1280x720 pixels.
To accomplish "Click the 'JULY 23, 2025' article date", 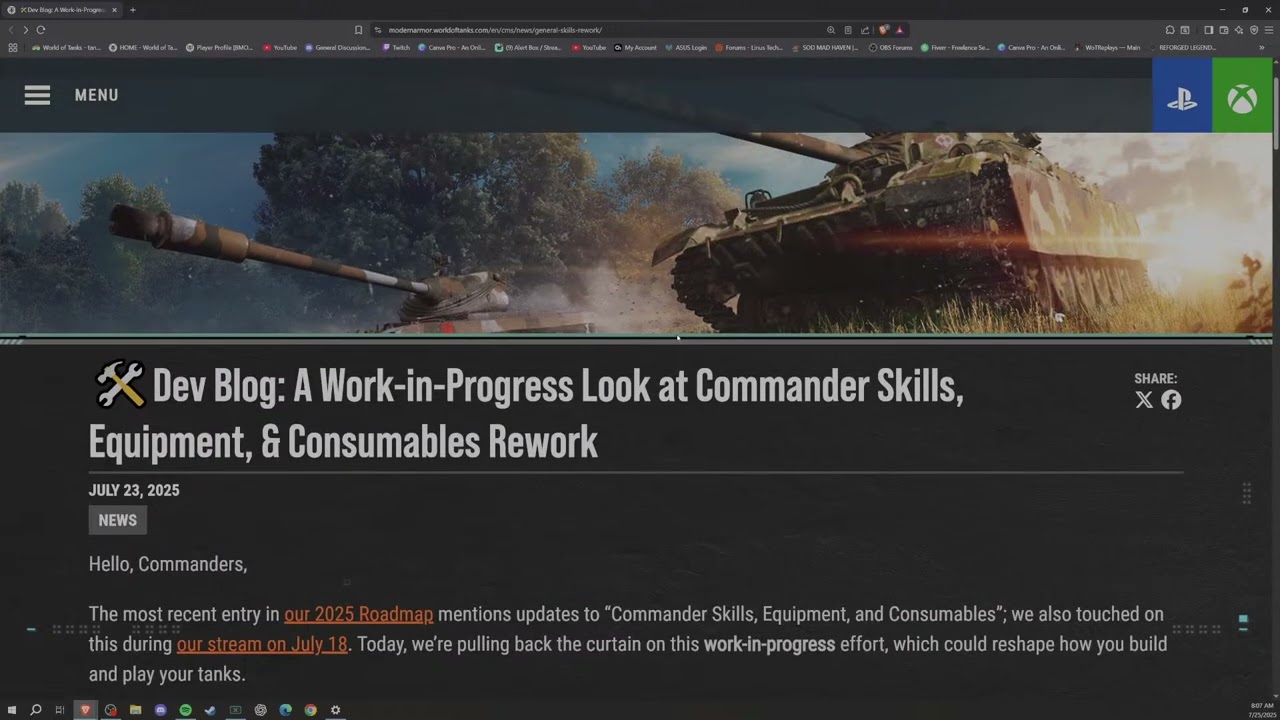I will [134, 490].
